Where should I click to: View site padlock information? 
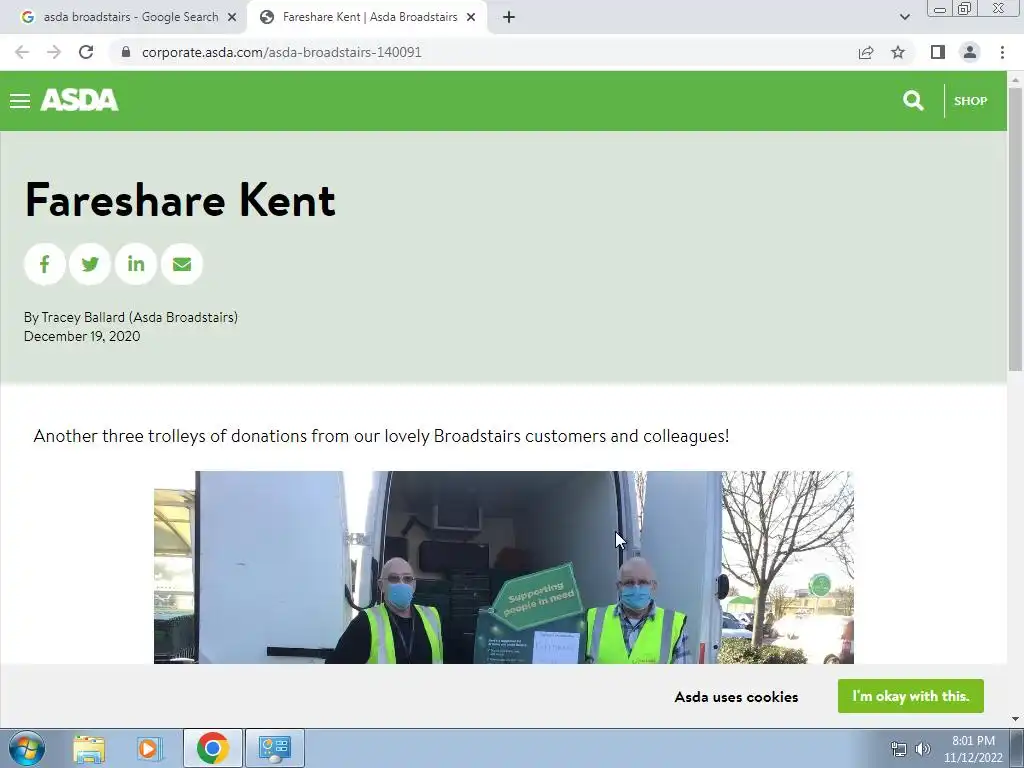click(x=126, y=52)
